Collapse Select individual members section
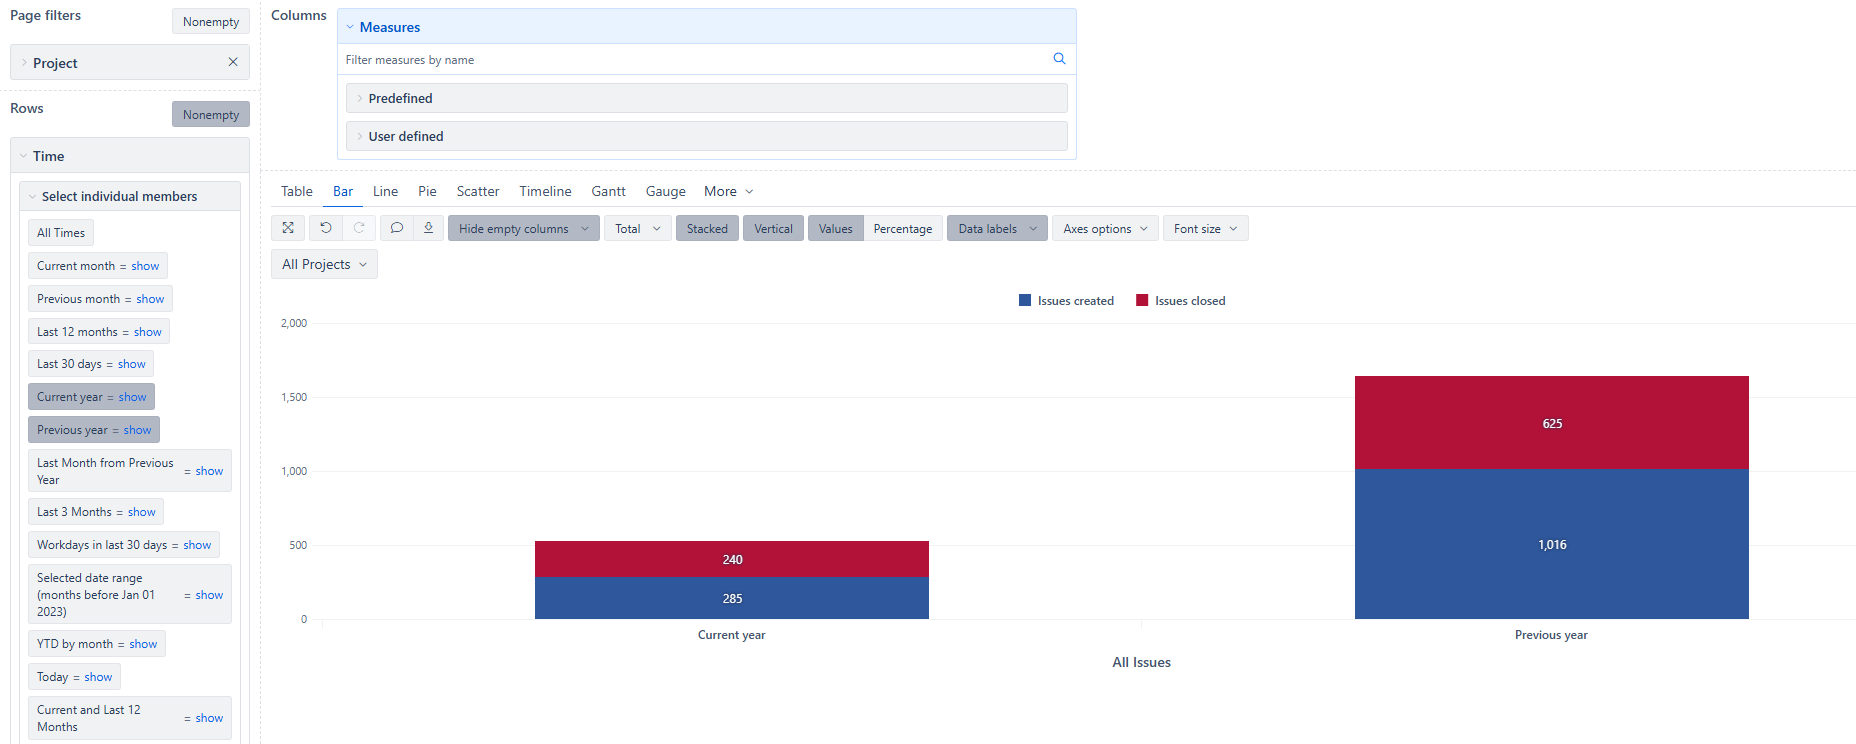1856x744 pixels. 129,196
